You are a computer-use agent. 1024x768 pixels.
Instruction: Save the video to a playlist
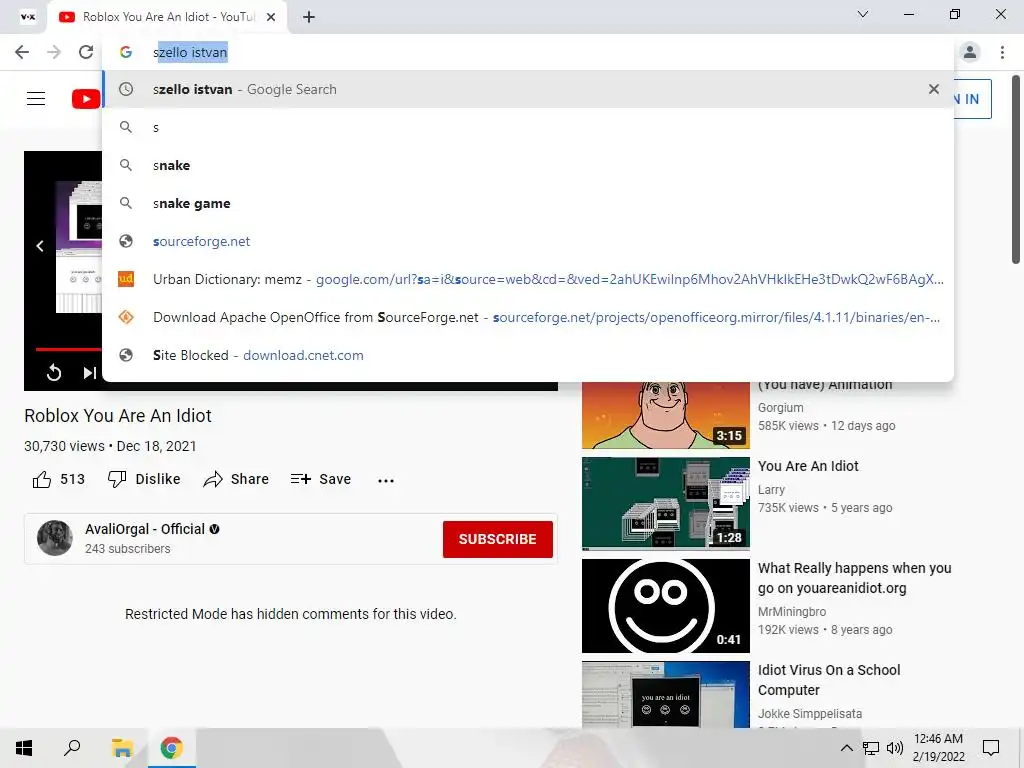321,479
